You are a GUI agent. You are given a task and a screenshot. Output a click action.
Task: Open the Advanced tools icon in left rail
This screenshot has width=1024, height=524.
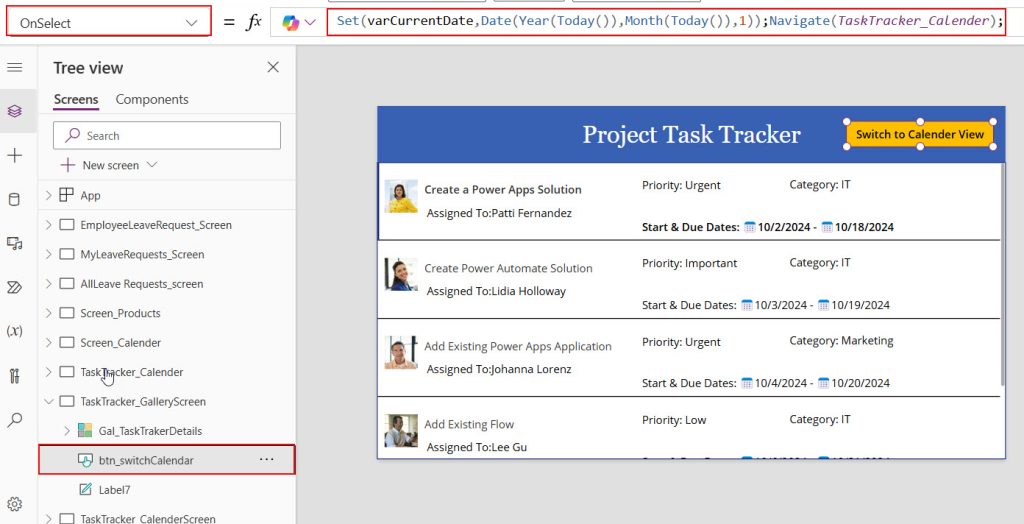click(14, 376)
